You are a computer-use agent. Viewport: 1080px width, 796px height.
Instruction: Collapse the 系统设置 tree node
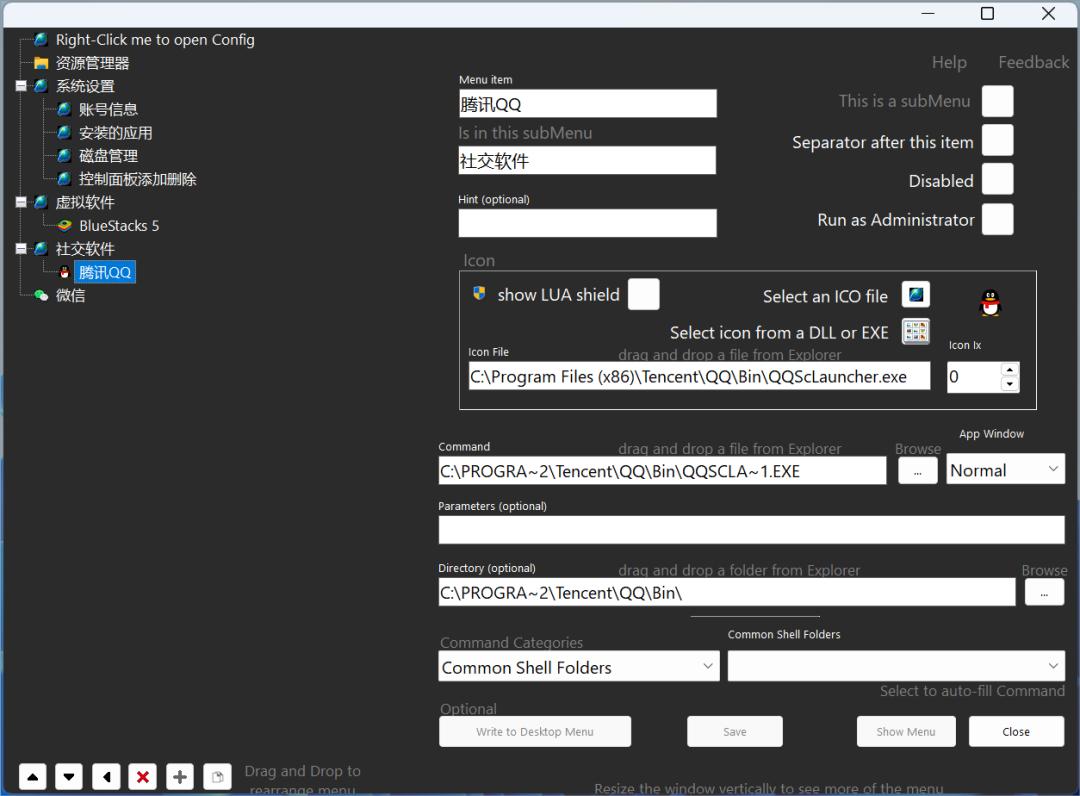click(21, 86)
